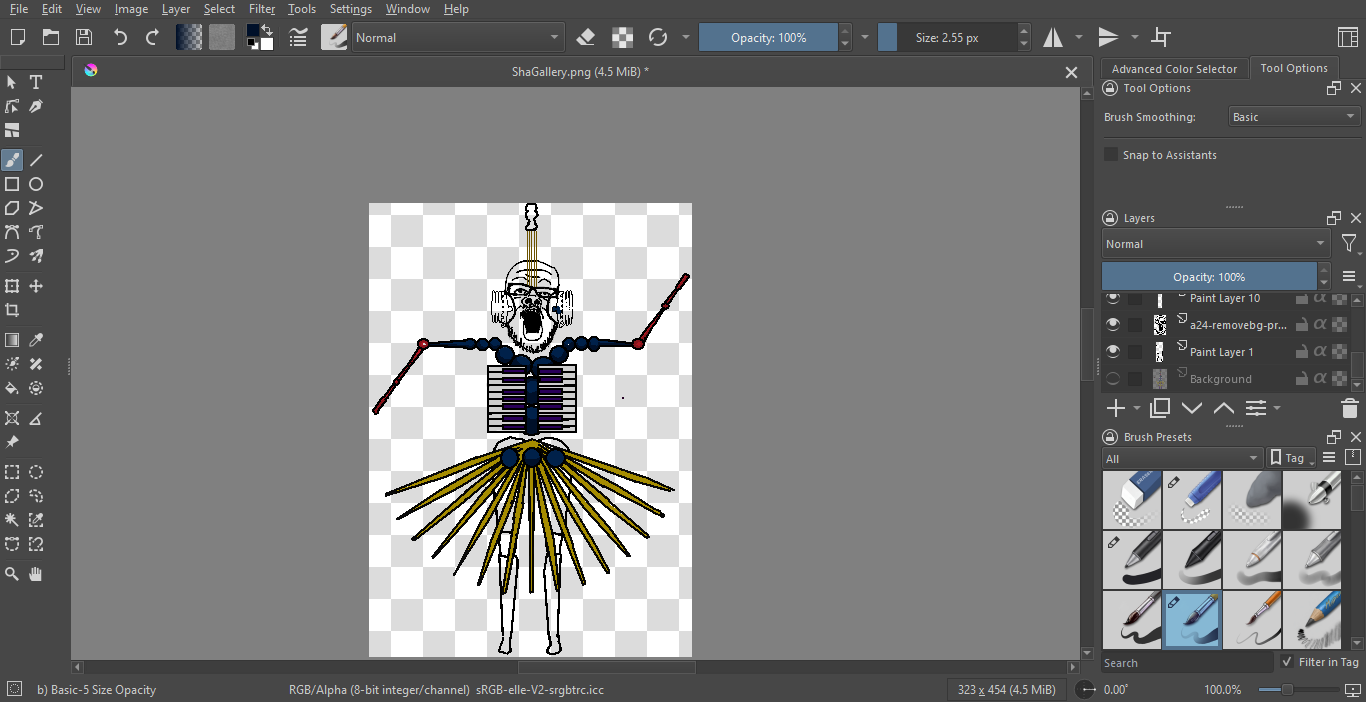Open Brush Smoothing dropdown
The image size is (1366, 702).
click(x=1293, y=117)
